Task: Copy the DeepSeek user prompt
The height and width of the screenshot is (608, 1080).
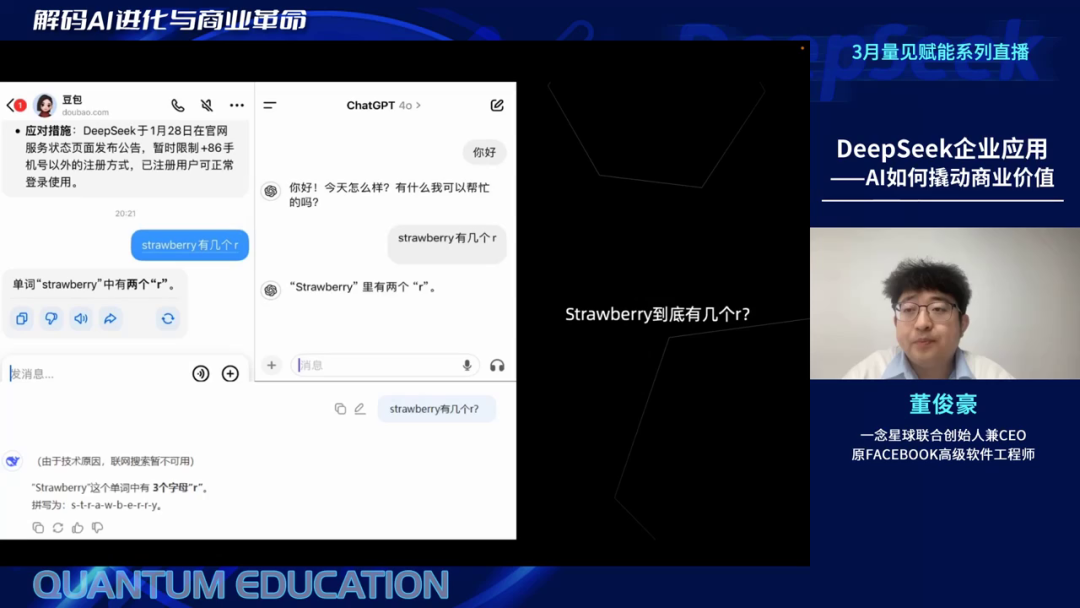Action: 340,409
